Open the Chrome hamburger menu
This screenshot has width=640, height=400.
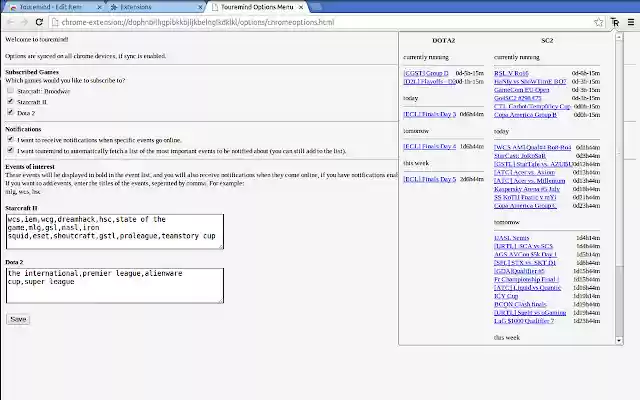point(631,22)
